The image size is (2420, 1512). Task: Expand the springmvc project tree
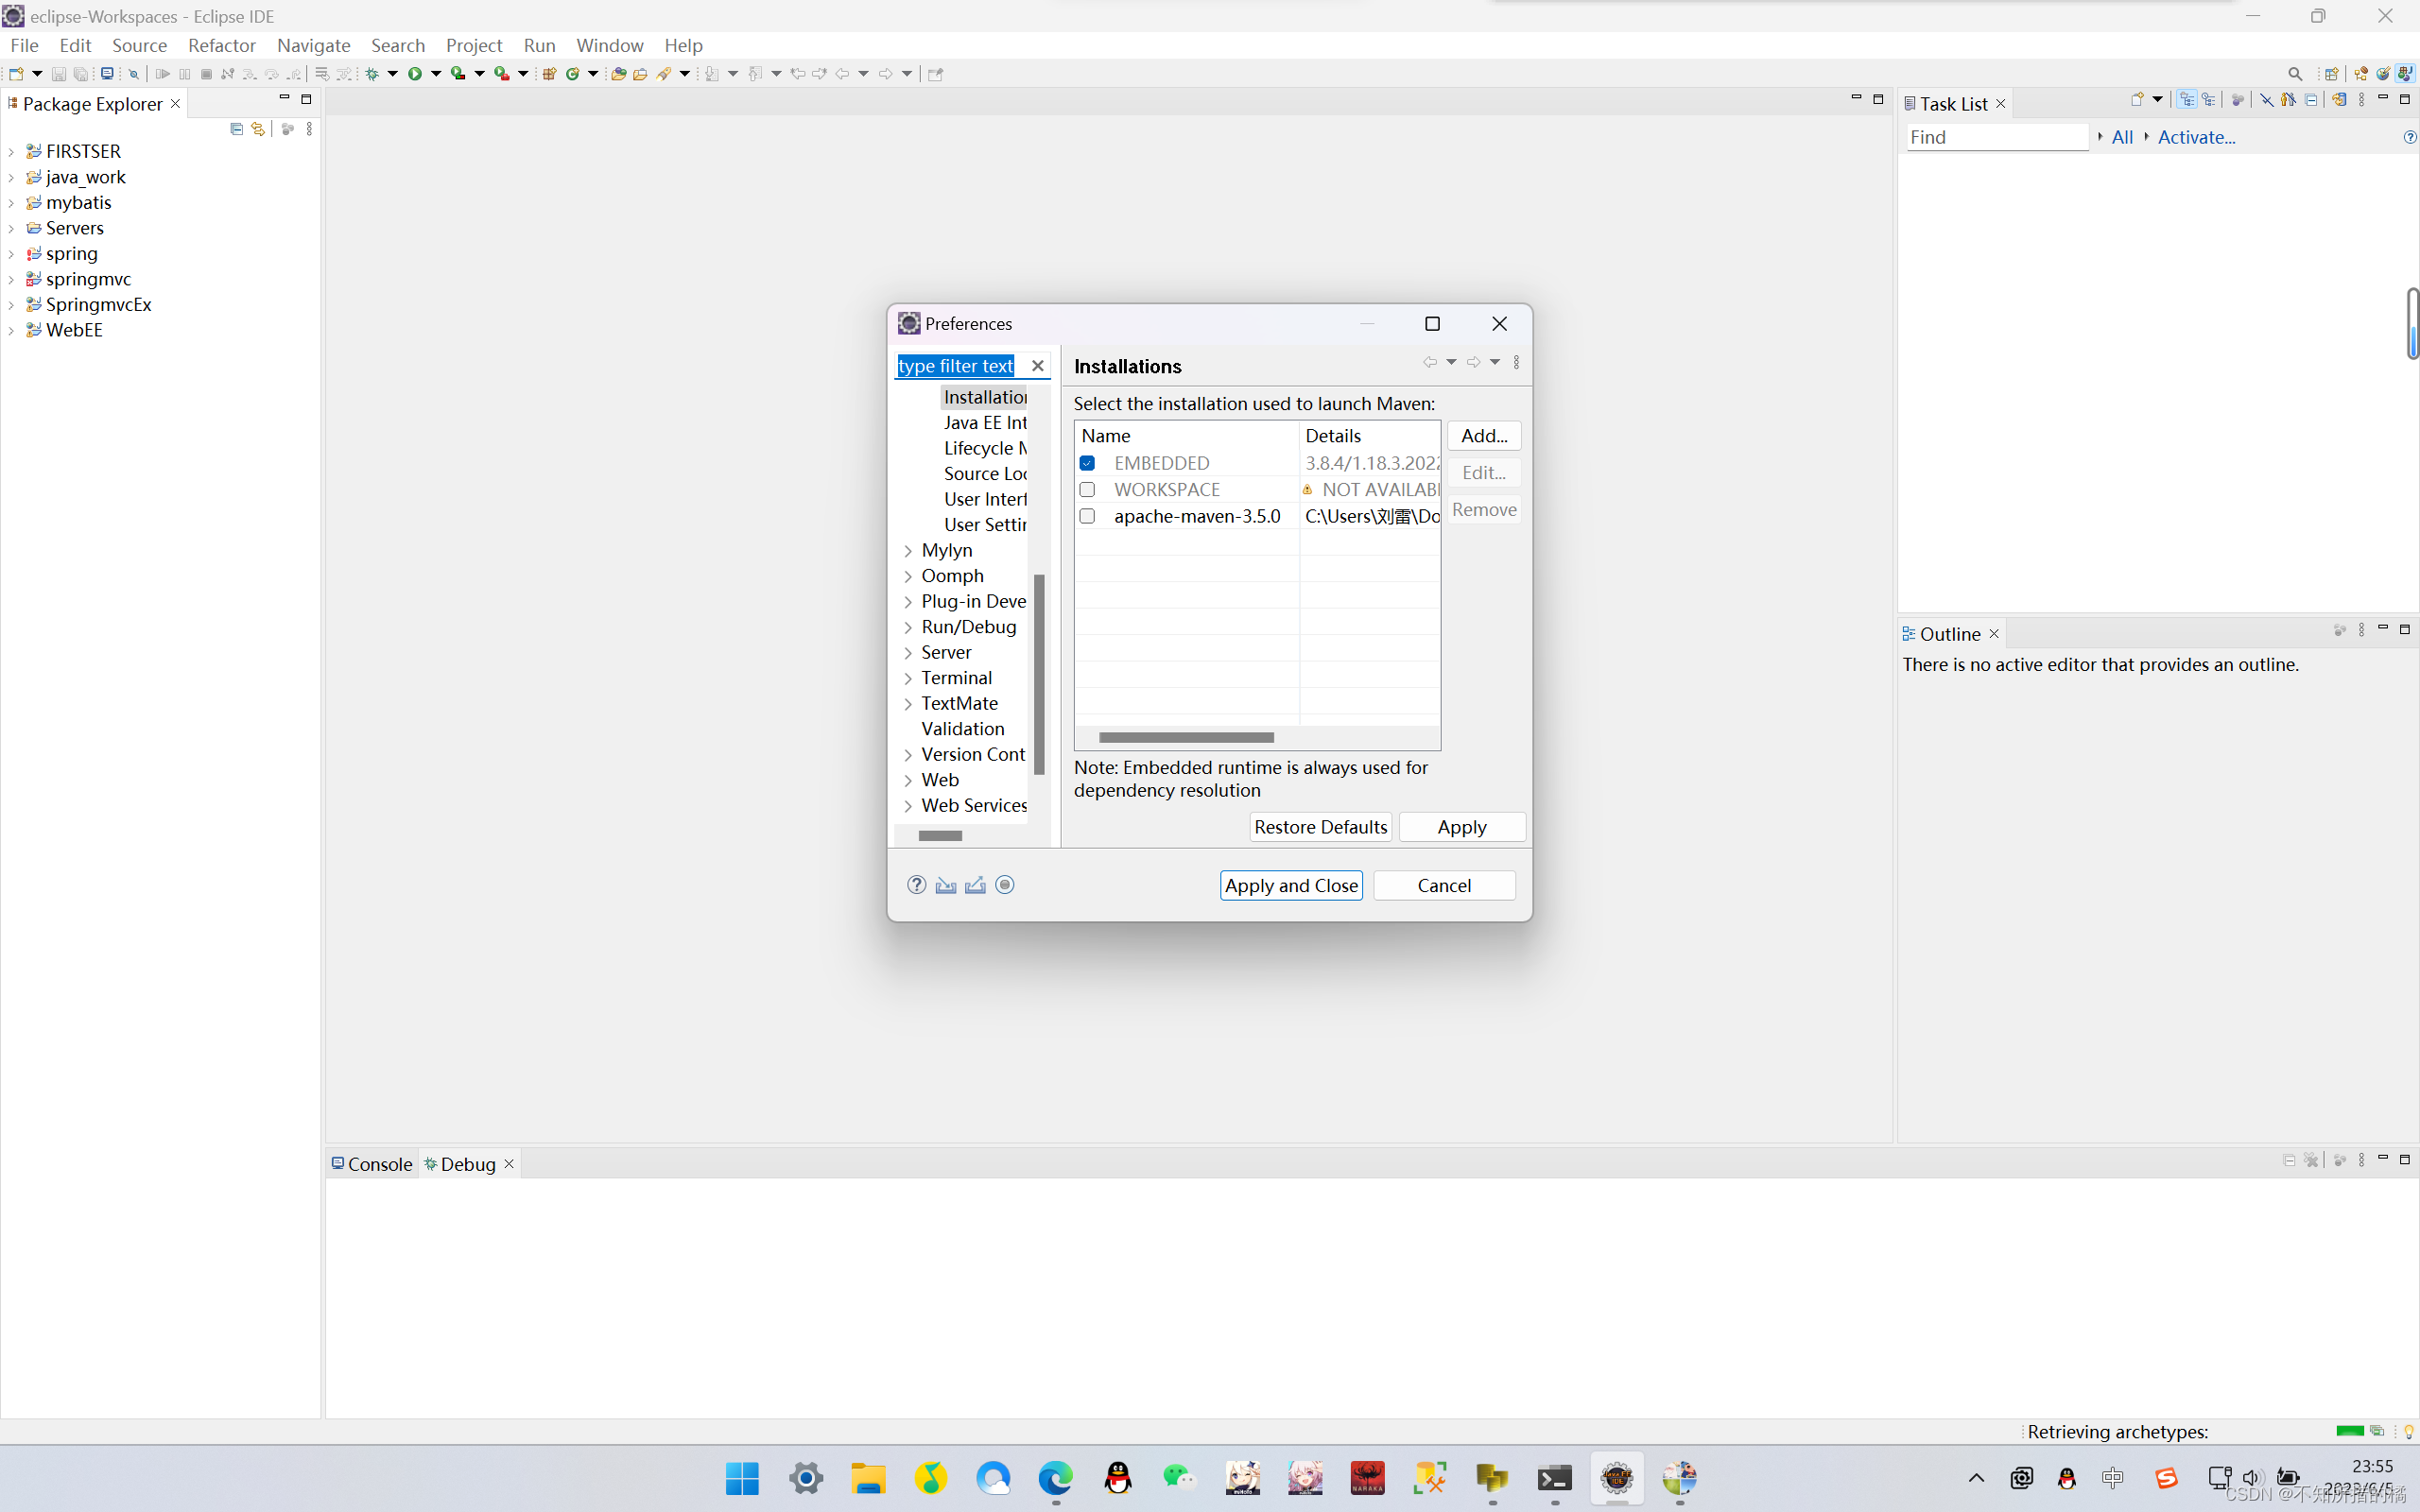point(11,280)
